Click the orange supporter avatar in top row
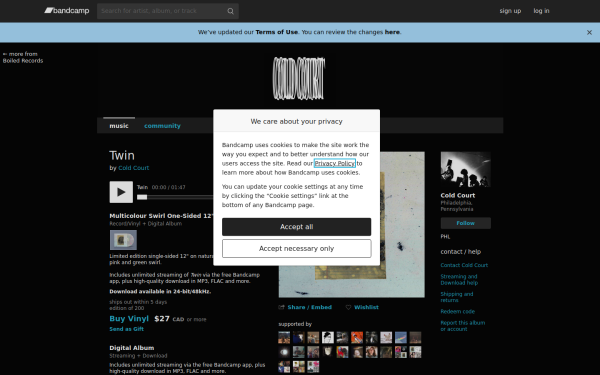The image size is (600, 375). [357, 338]
